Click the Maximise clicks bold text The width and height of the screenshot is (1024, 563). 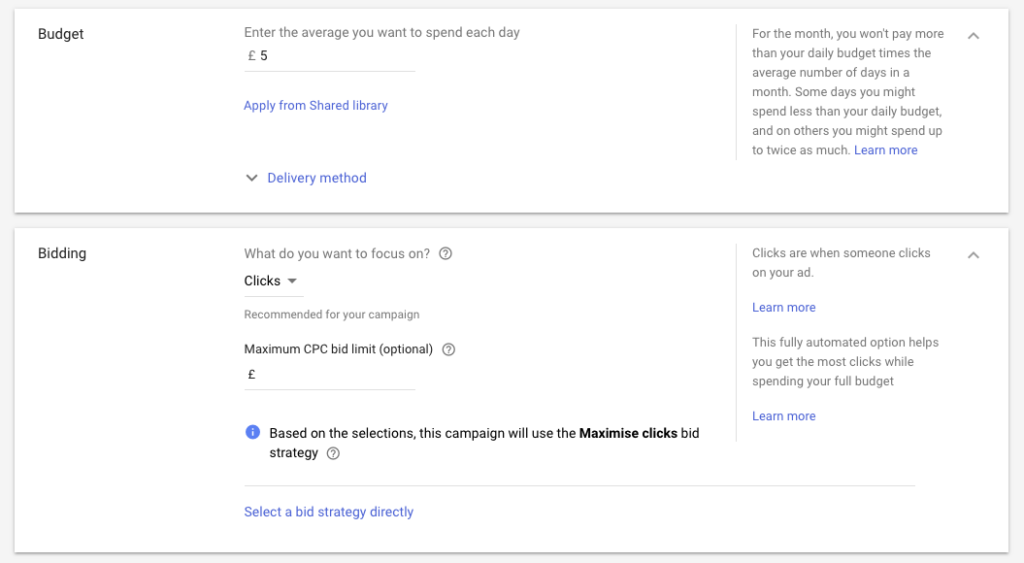pyautogui.click(x=628, y=433)
